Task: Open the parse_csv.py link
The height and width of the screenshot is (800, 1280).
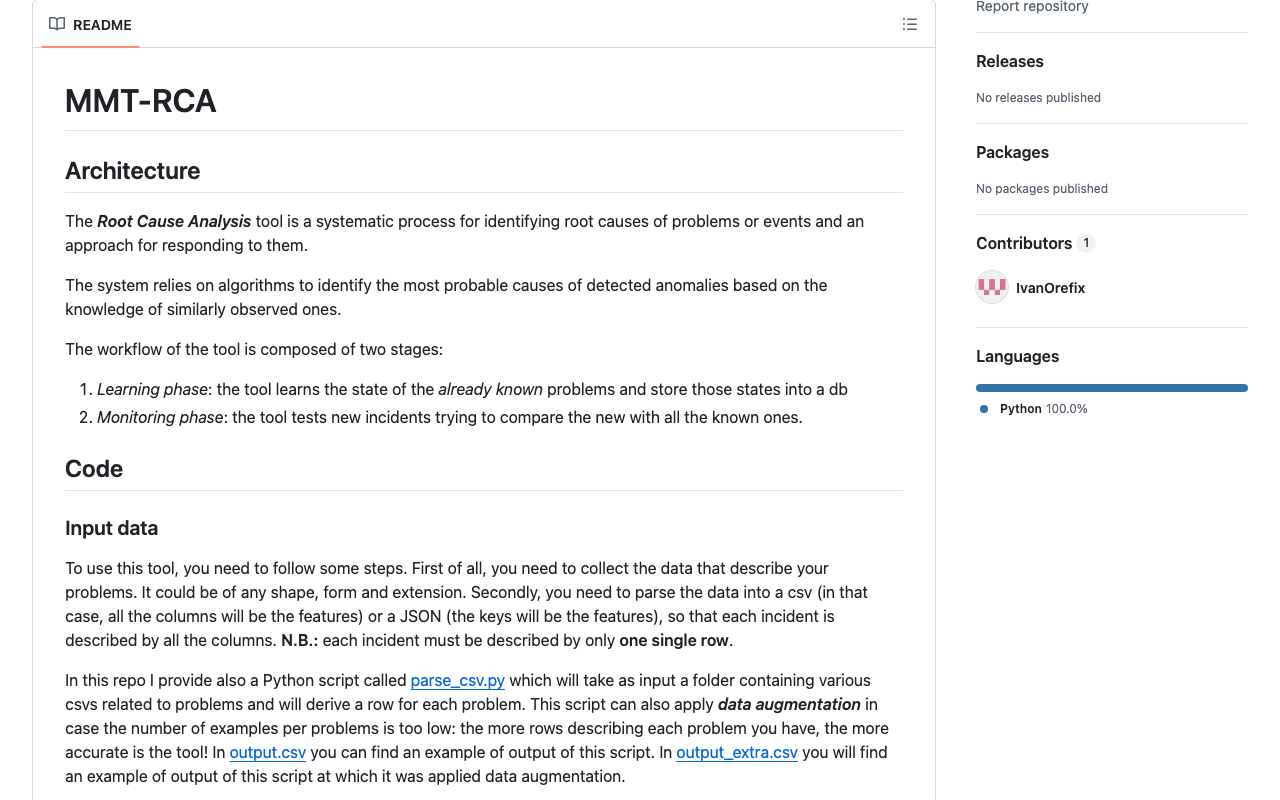Action: pyautogui.click(x=458, y=680)
